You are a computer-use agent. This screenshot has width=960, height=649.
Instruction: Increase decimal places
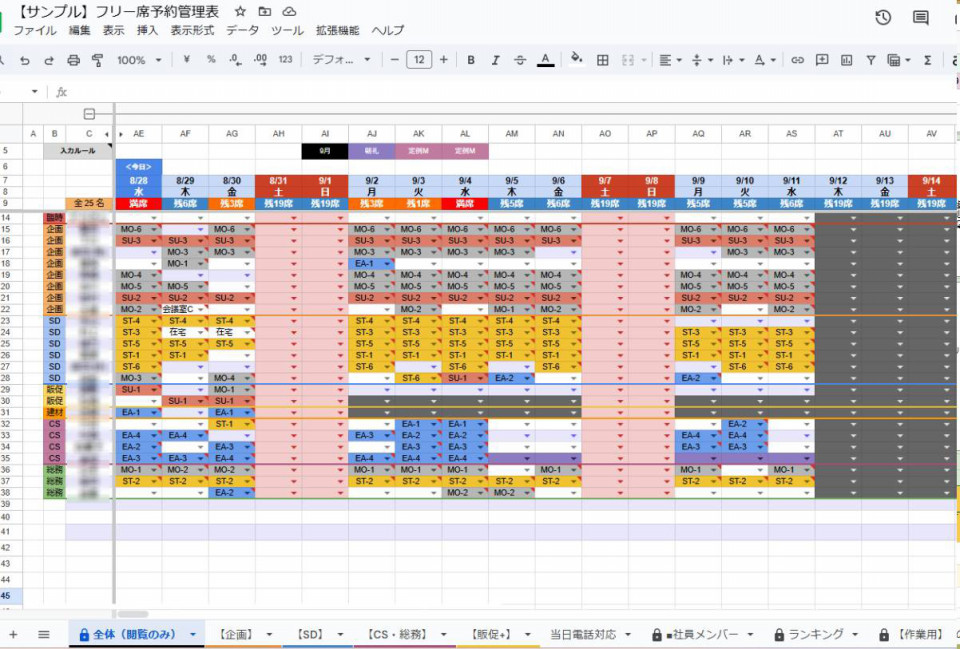pyautogui.click(x=261, y=59)
